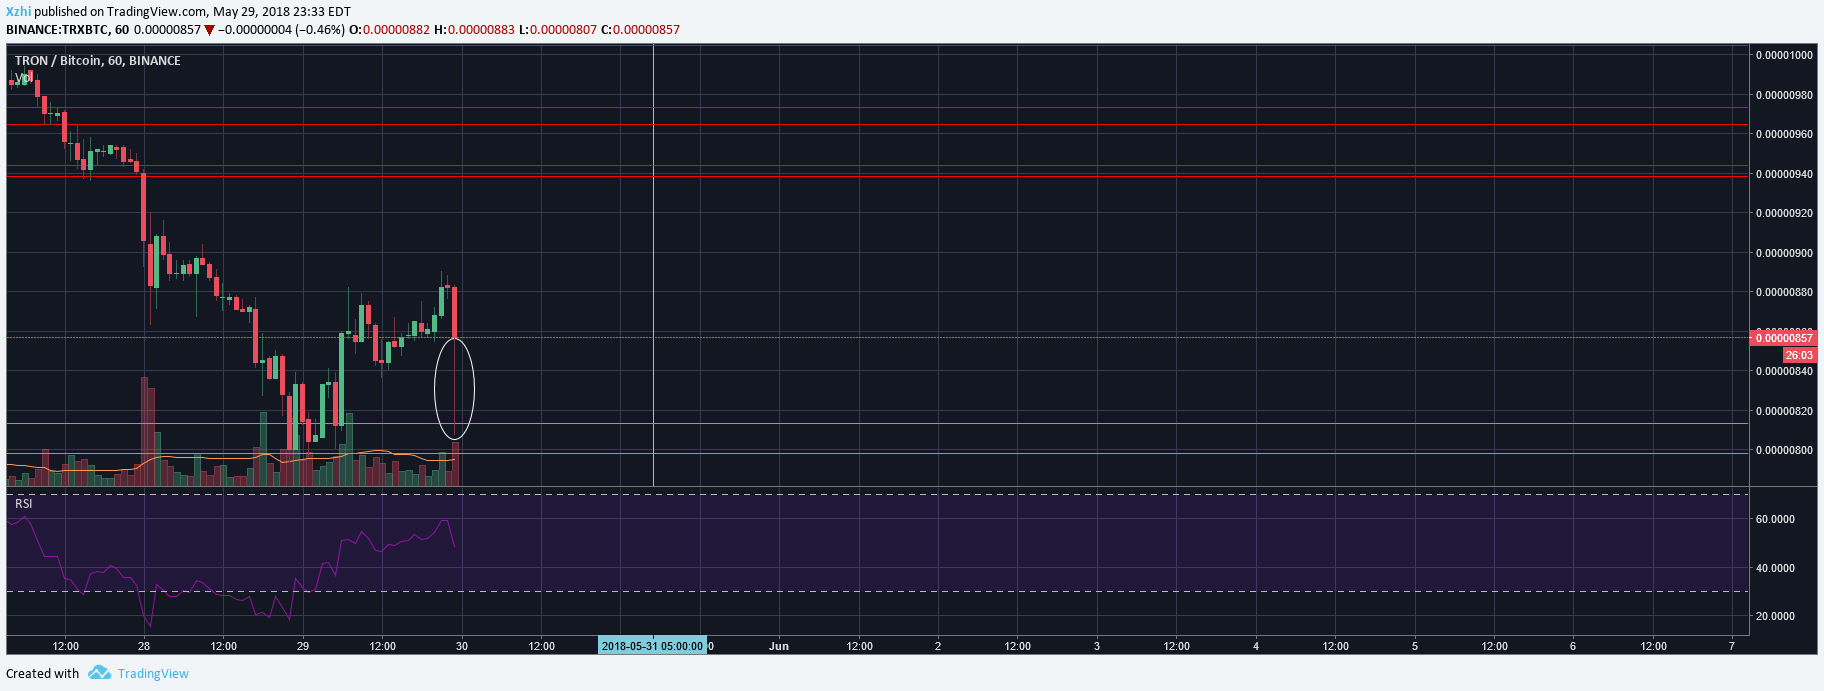Viewport: 1824px width, 691px height.
Task: Click the 28 date label on time axis
Action: tap(144, 646)
